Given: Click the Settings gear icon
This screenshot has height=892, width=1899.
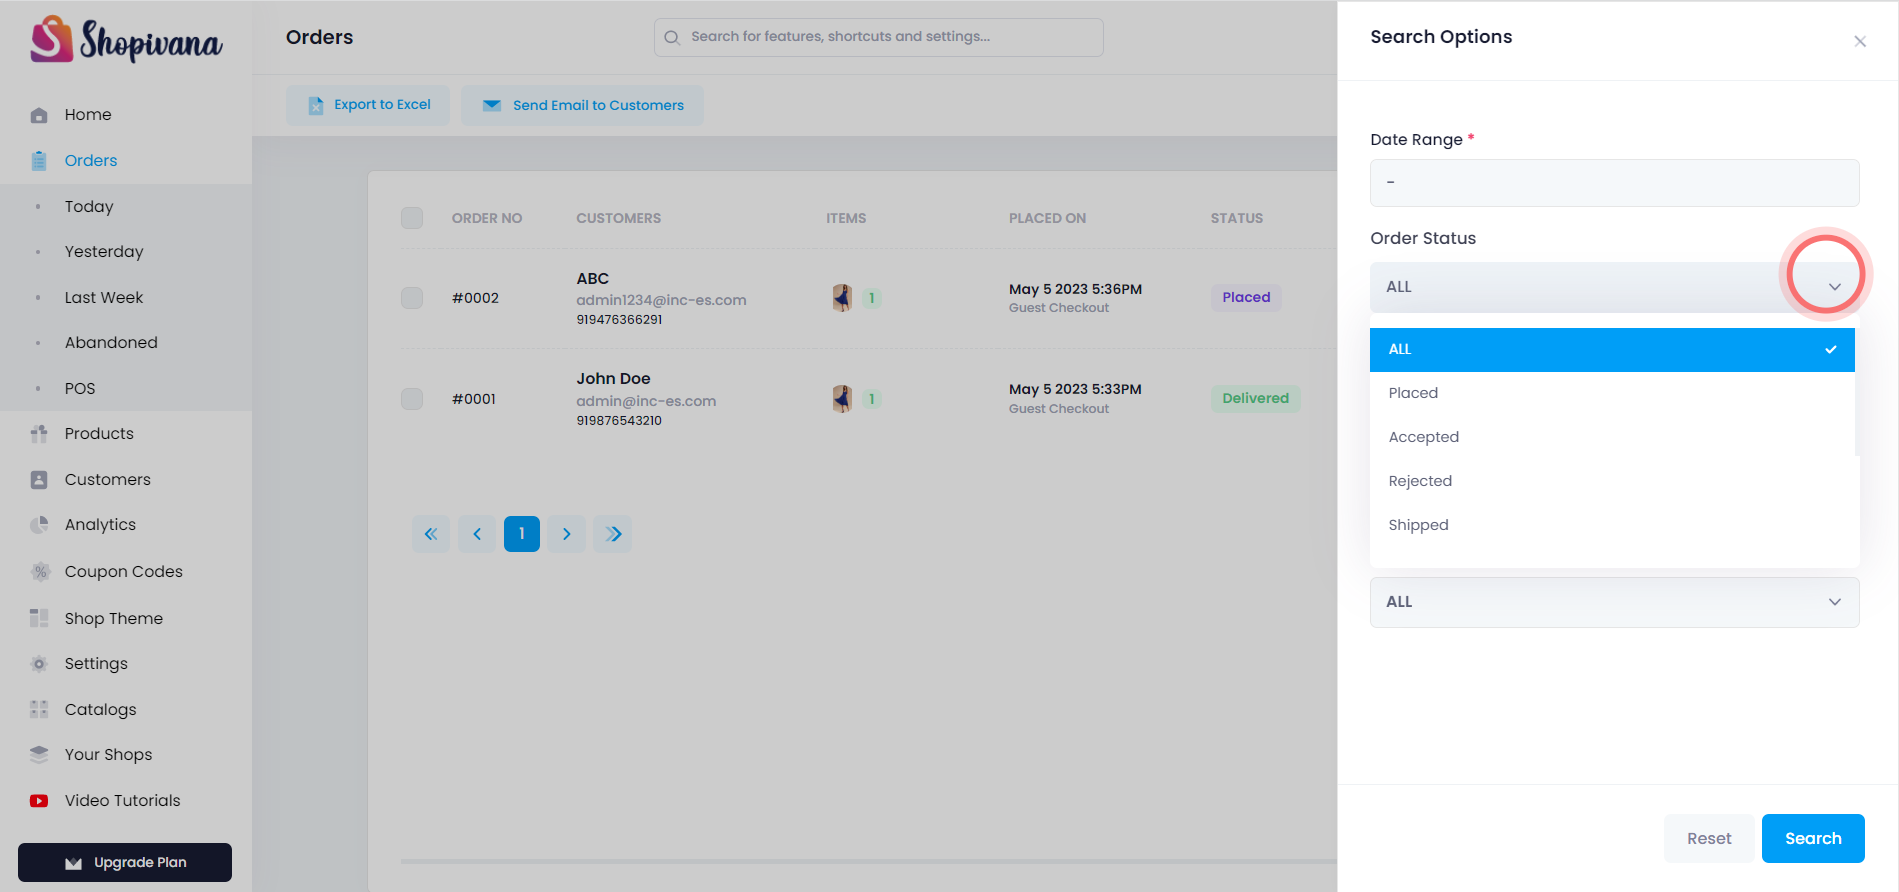Looking at the screenshot, I should 39,664.
